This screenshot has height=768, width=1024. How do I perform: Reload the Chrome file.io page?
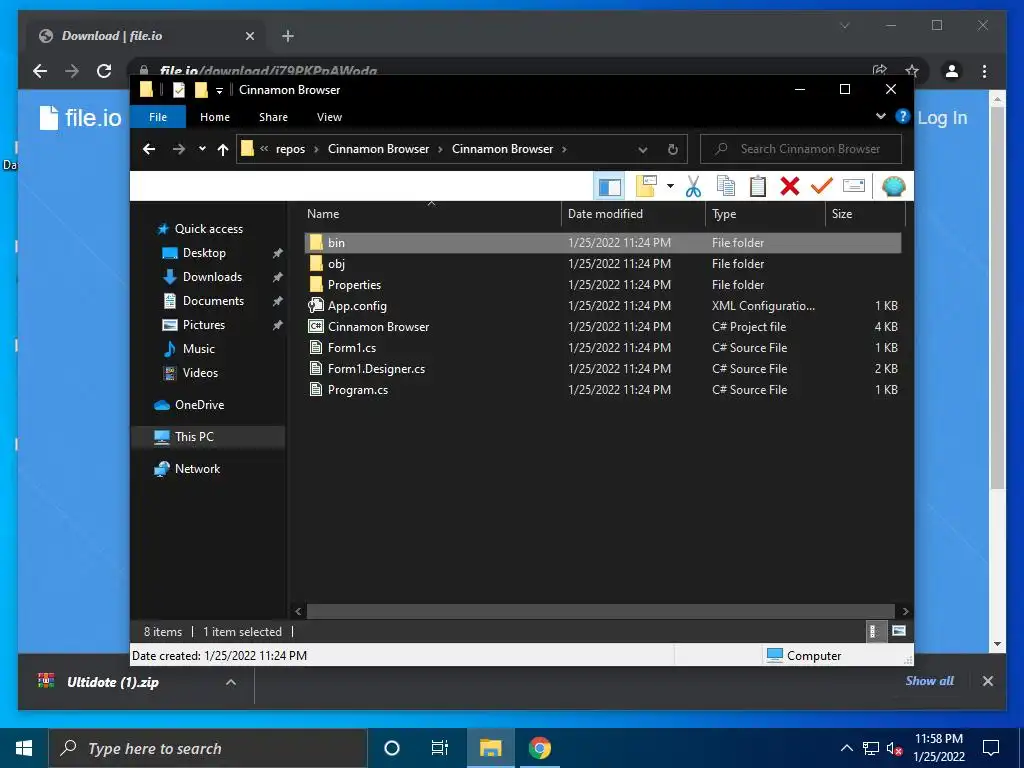click(104, 71)
